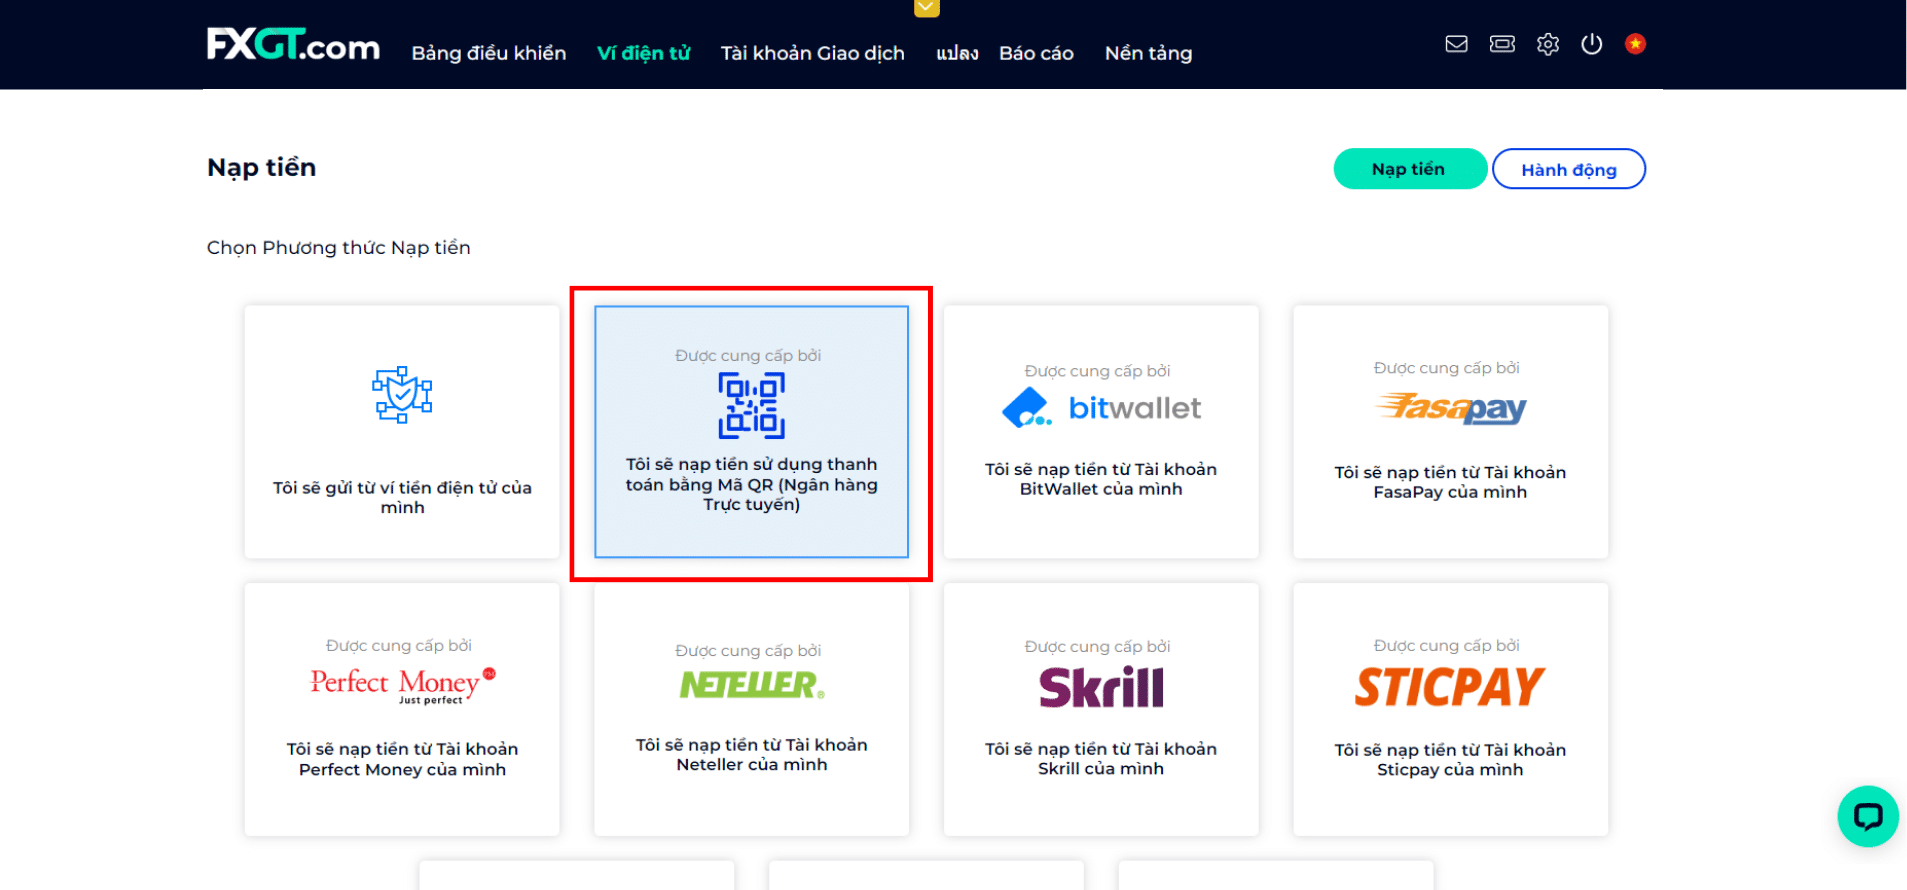Screen dimensions: 1907x890
Task: Open the live chat bubble
Action: point(1867,817)
